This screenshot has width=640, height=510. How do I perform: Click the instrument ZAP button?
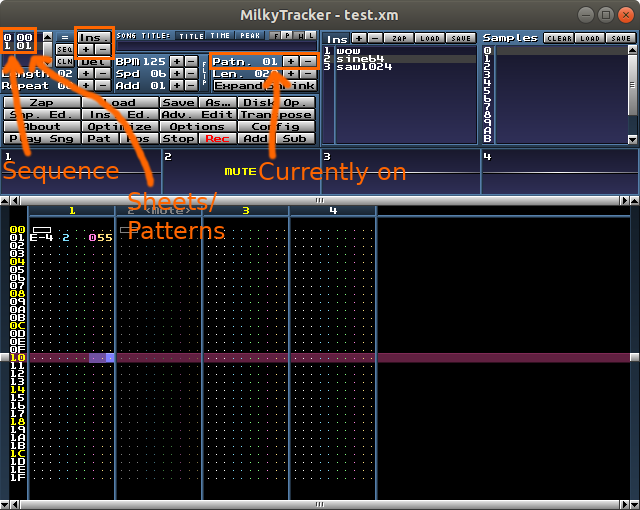(399, 38)
